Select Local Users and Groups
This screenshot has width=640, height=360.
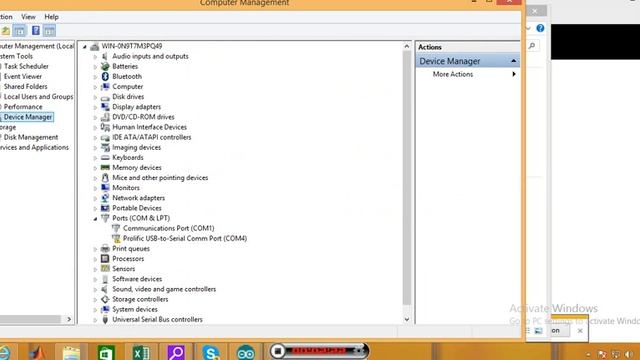pos(38,97)
